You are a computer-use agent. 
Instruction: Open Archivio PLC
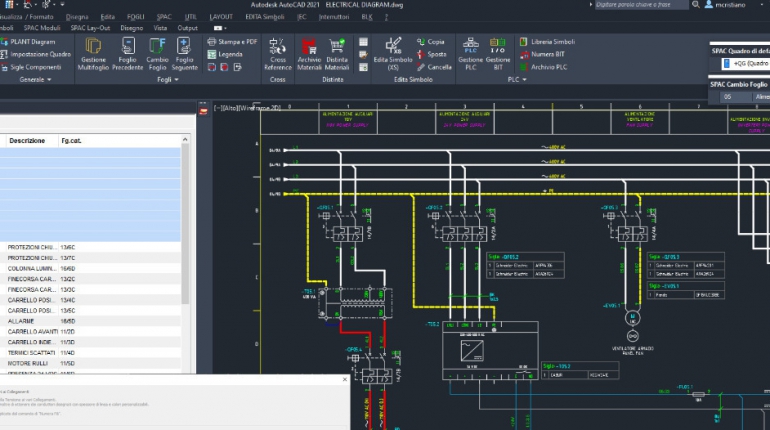point(543,67)
